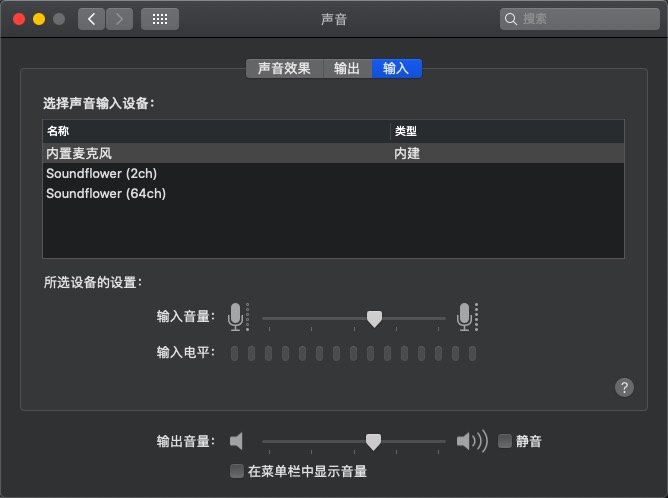Select the 输入 tab
This screenshot has height=498, width=668.
point(397,69)
